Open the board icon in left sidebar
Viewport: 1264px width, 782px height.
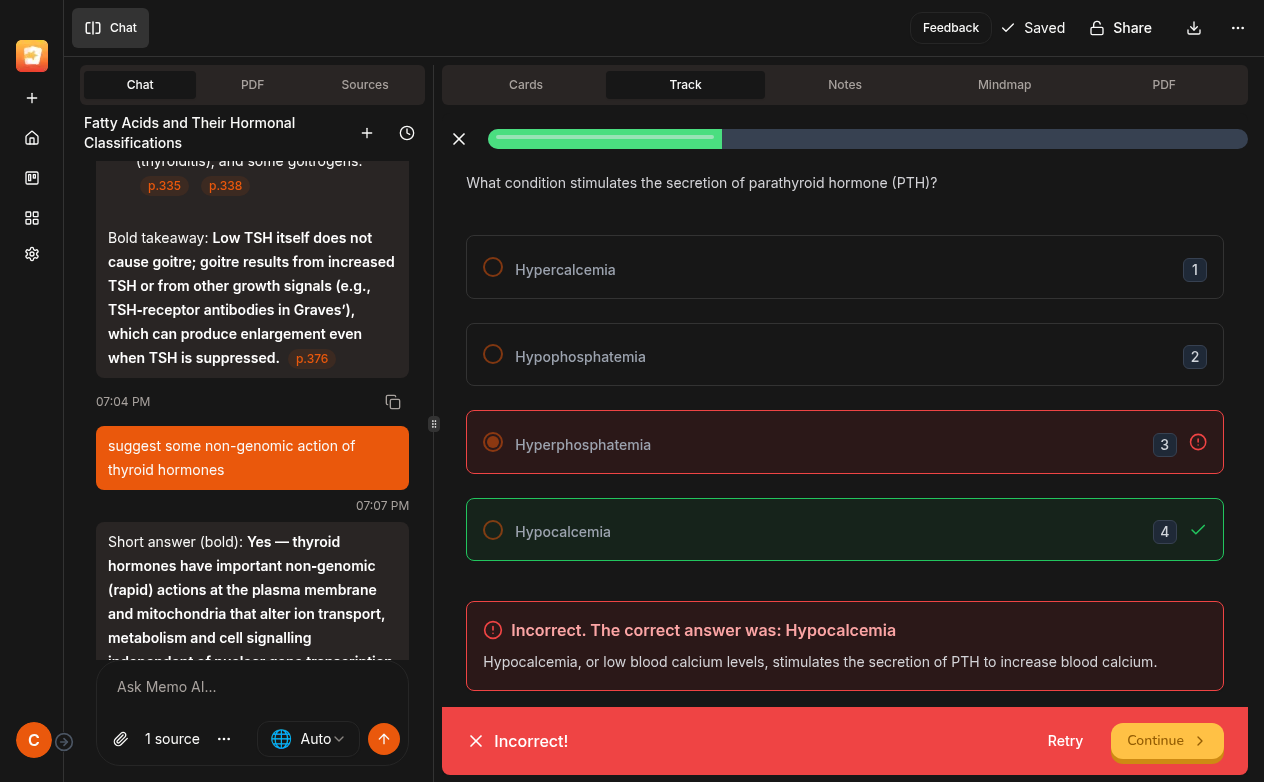click(32, 178)
